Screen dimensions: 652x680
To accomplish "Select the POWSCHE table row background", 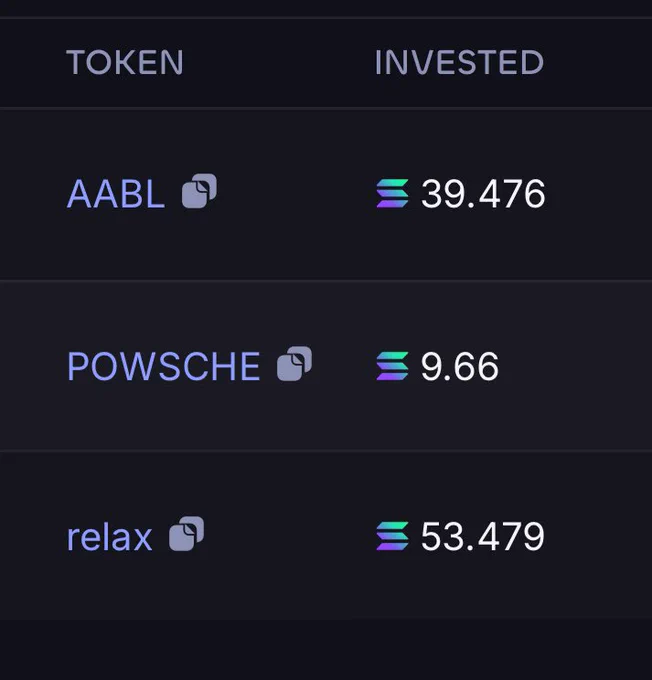I will (x=326, y=366).
